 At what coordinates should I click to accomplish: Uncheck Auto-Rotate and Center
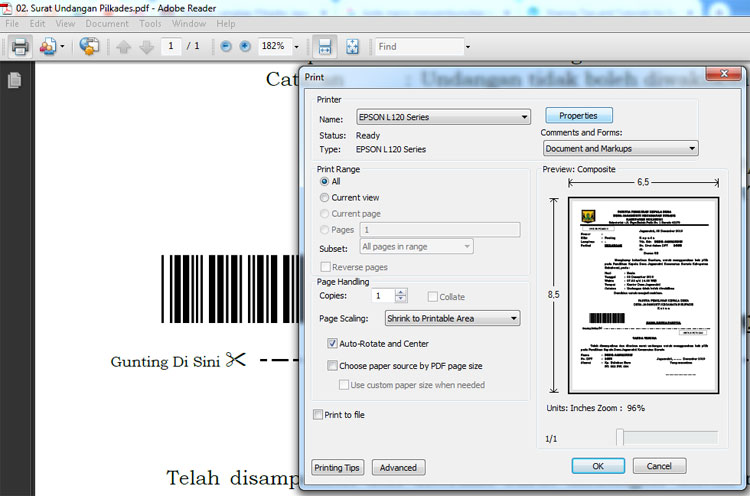pos(332,343)
